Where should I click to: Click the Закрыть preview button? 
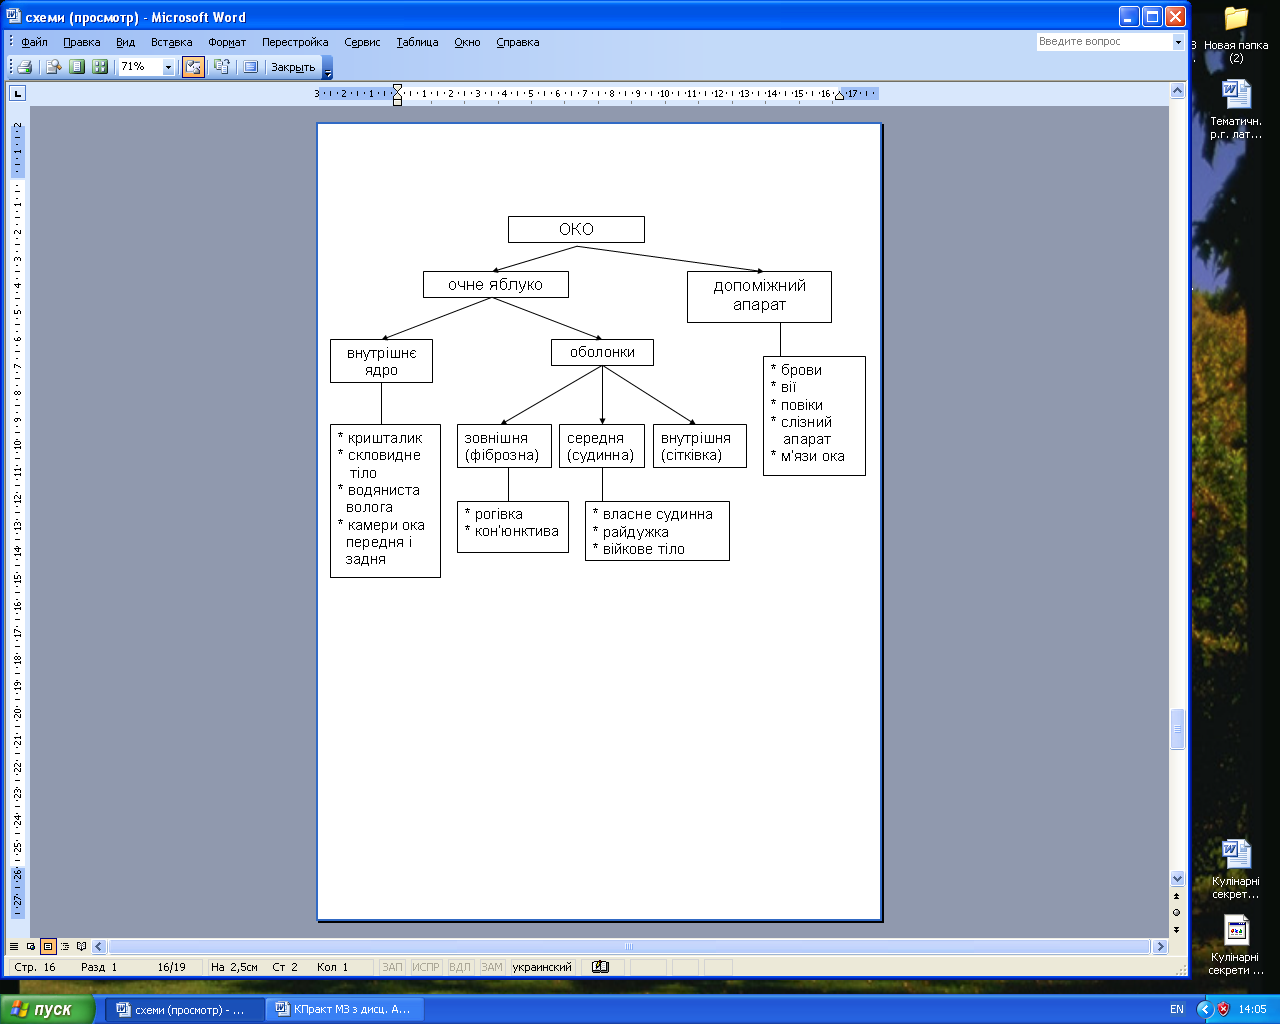[293, 67]
